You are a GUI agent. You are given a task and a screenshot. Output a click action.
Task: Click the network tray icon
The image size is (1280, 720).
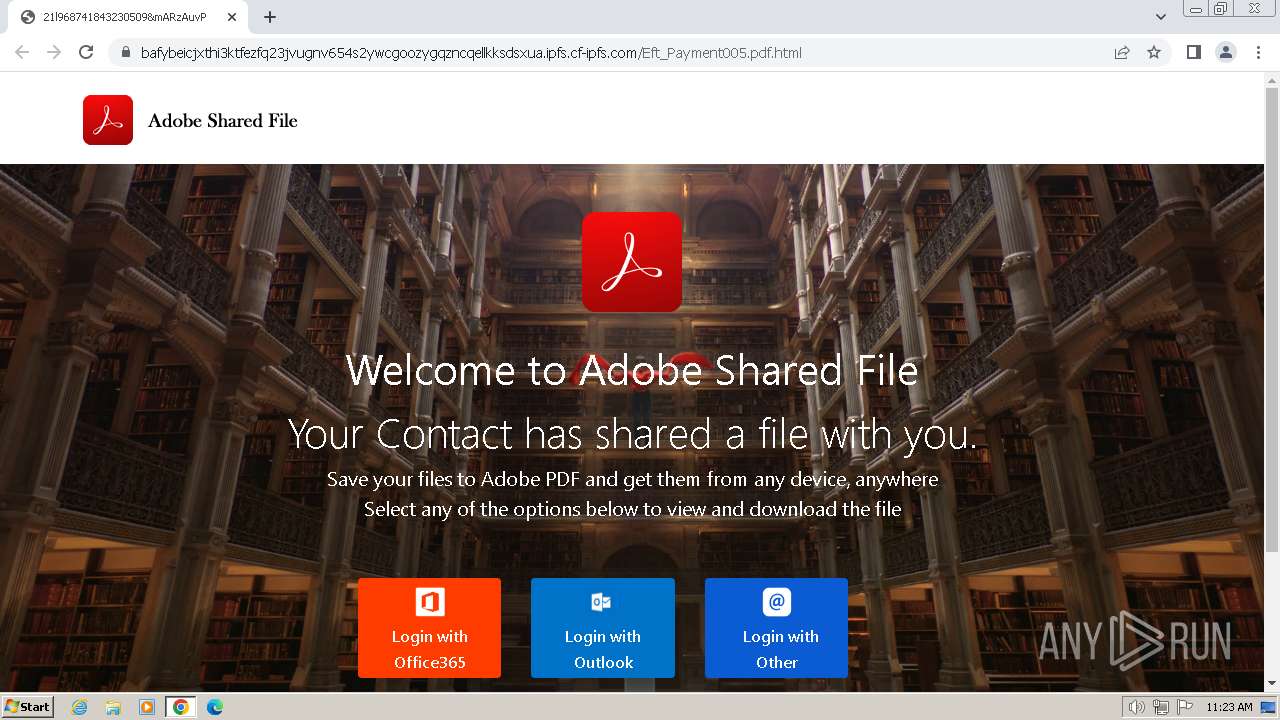[1161, 707]
